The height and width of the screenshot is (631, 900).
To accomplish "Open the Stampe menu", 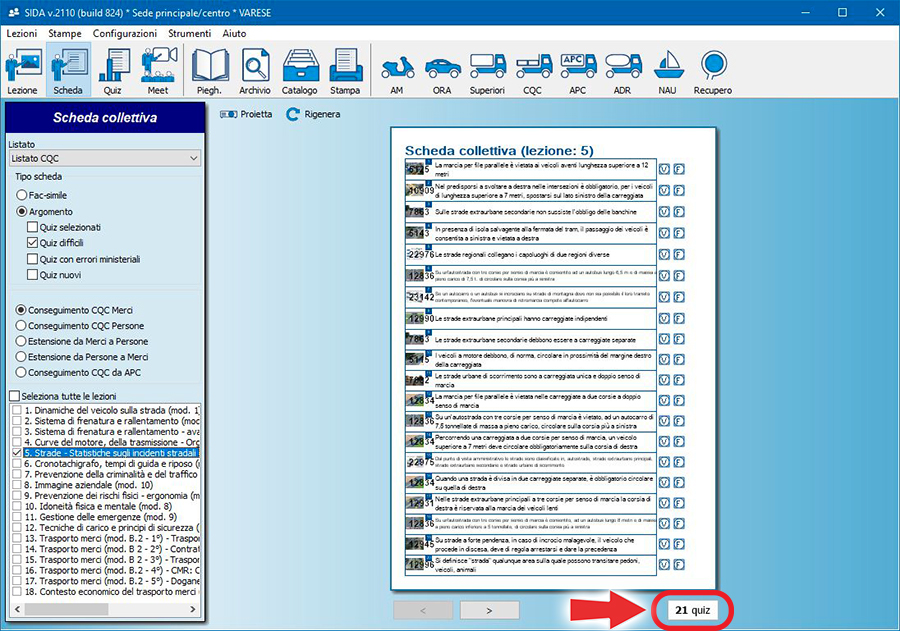I will (65, 33).
